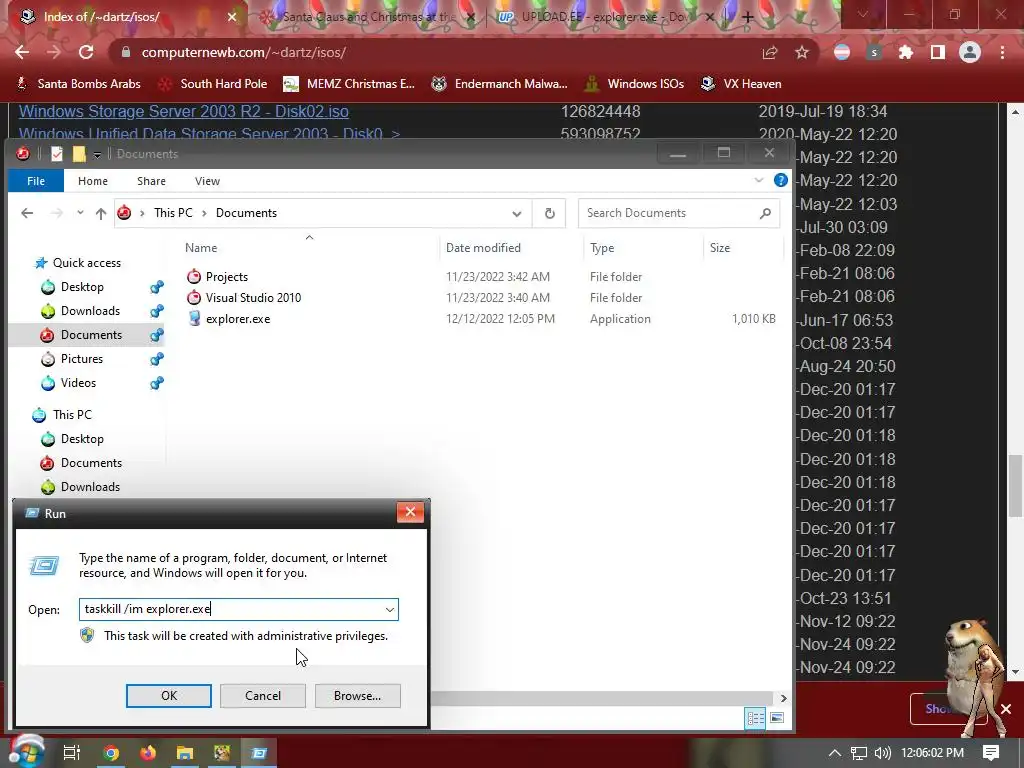
Task: Open Chrome profile avatar
Action: 970,52
